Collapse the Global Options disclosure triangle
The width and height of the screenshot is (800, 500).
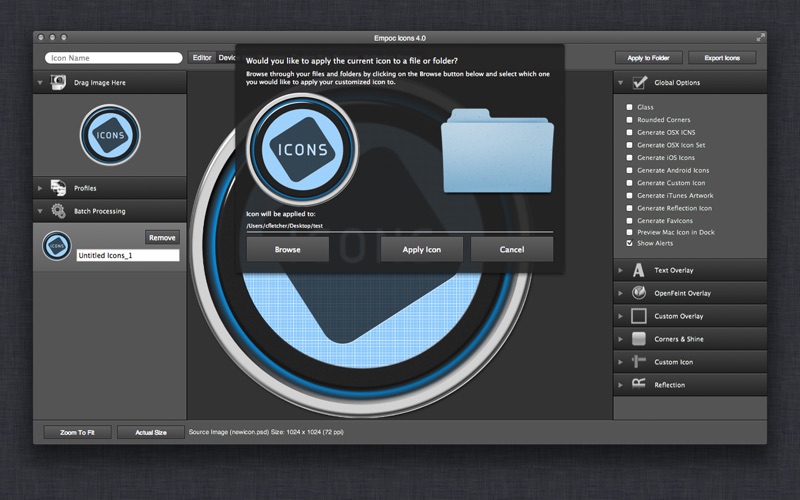[x=621, y=83]
